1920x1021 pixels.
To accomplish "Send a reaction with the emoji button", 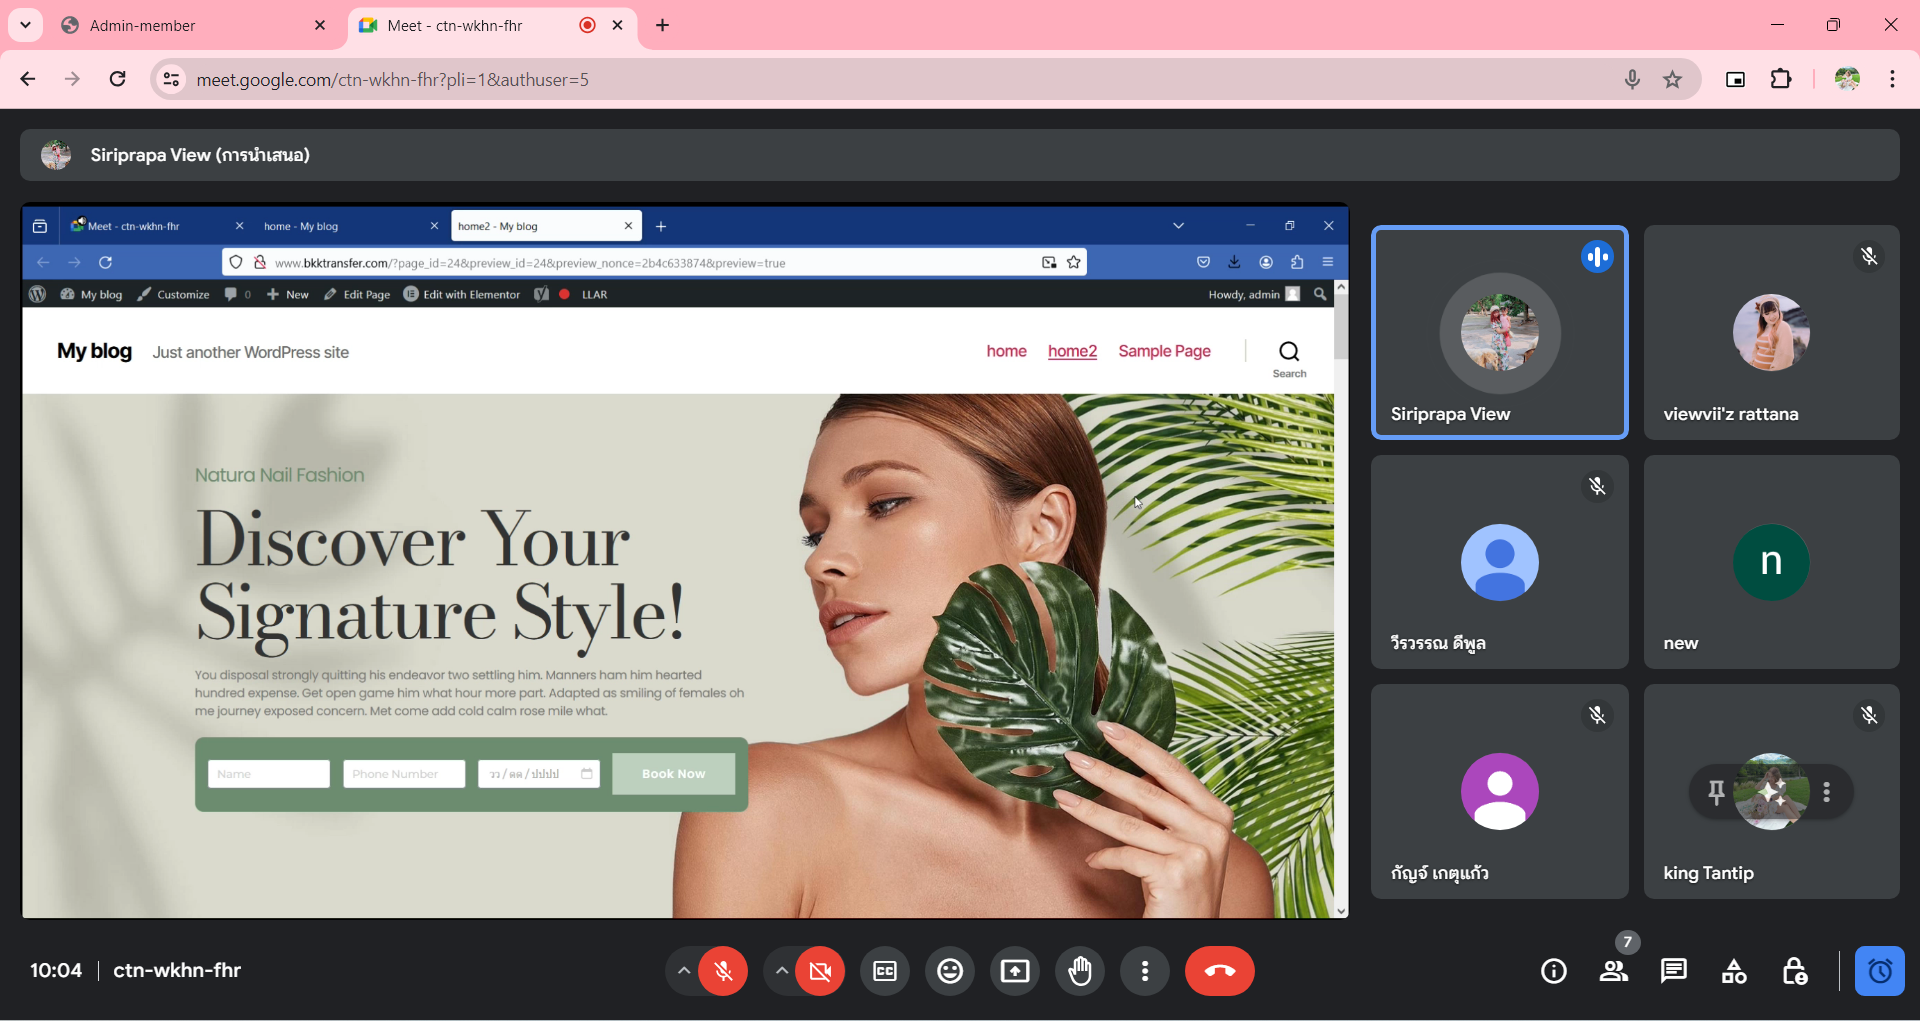I will pyautogui.click(x=949, y=971).
